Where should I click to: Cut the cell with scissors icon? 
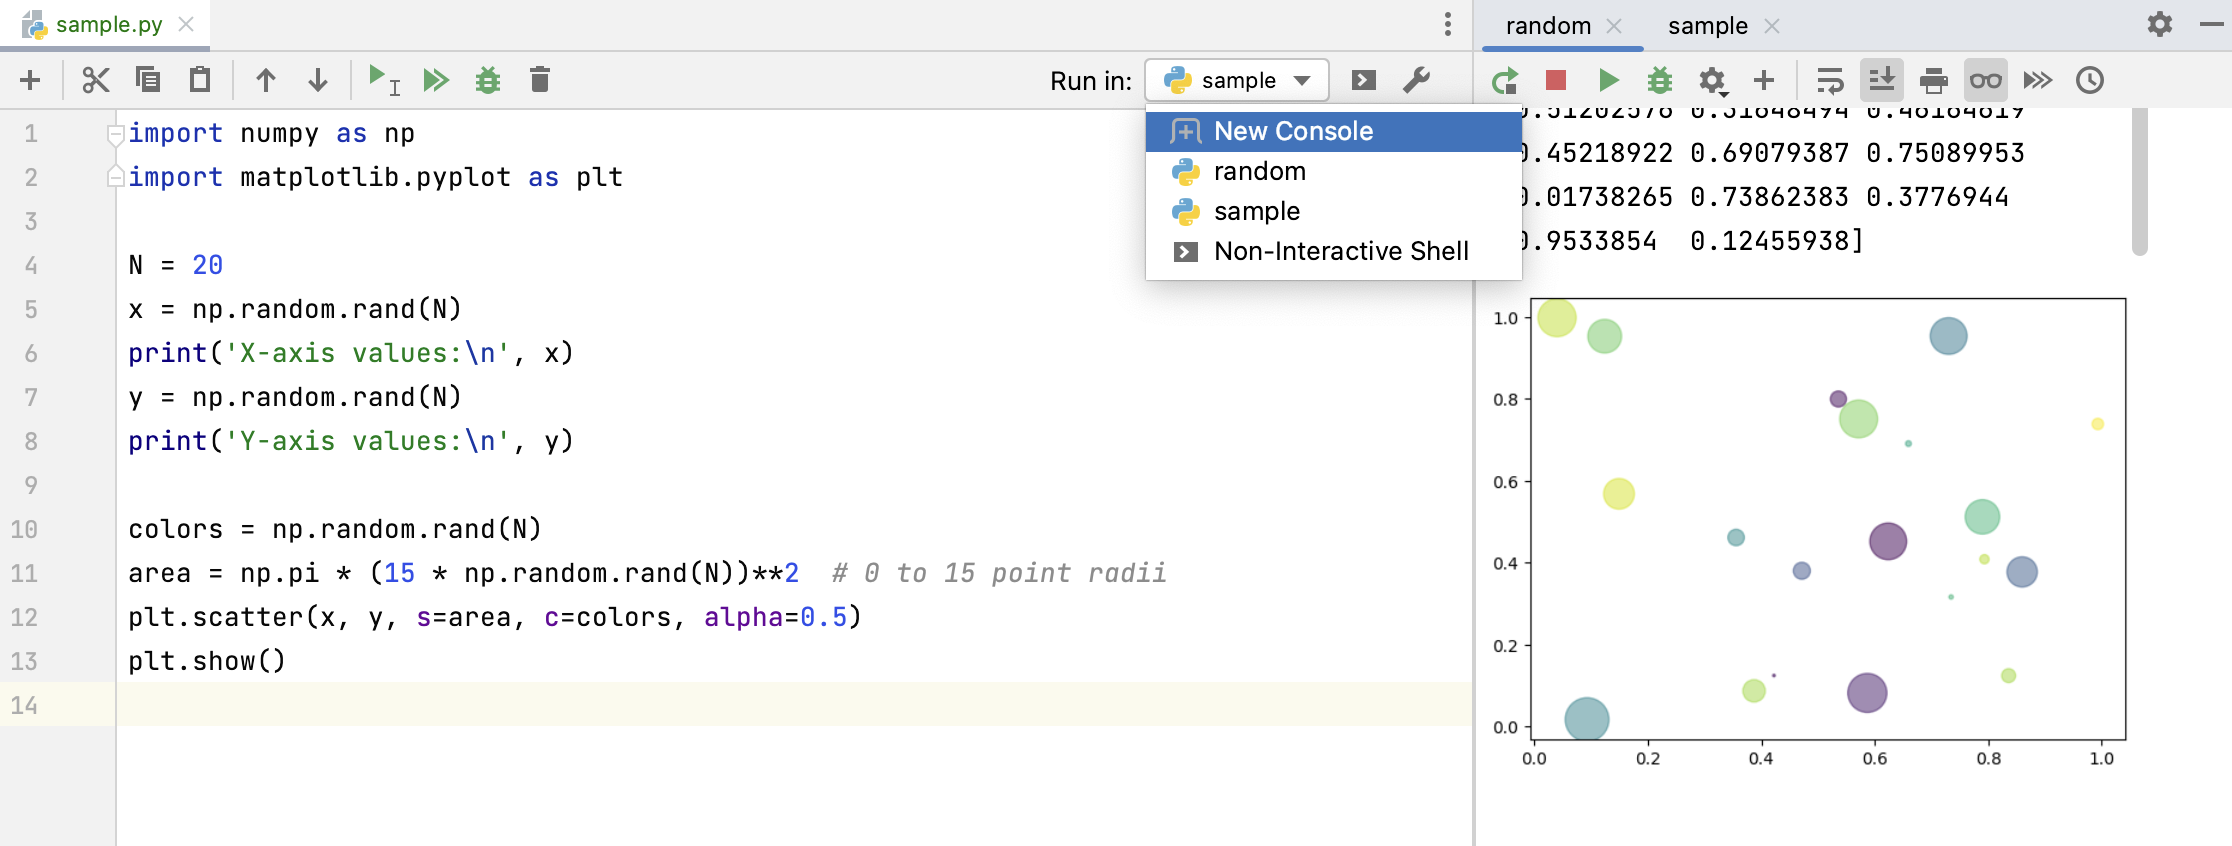[95, 80]
